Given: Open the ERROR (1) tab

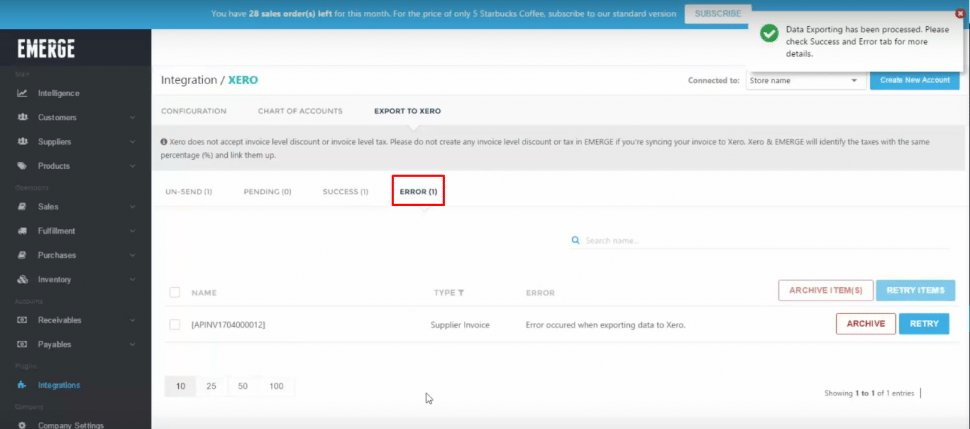Looking at the screenshot, I should [x=418, y=192].
